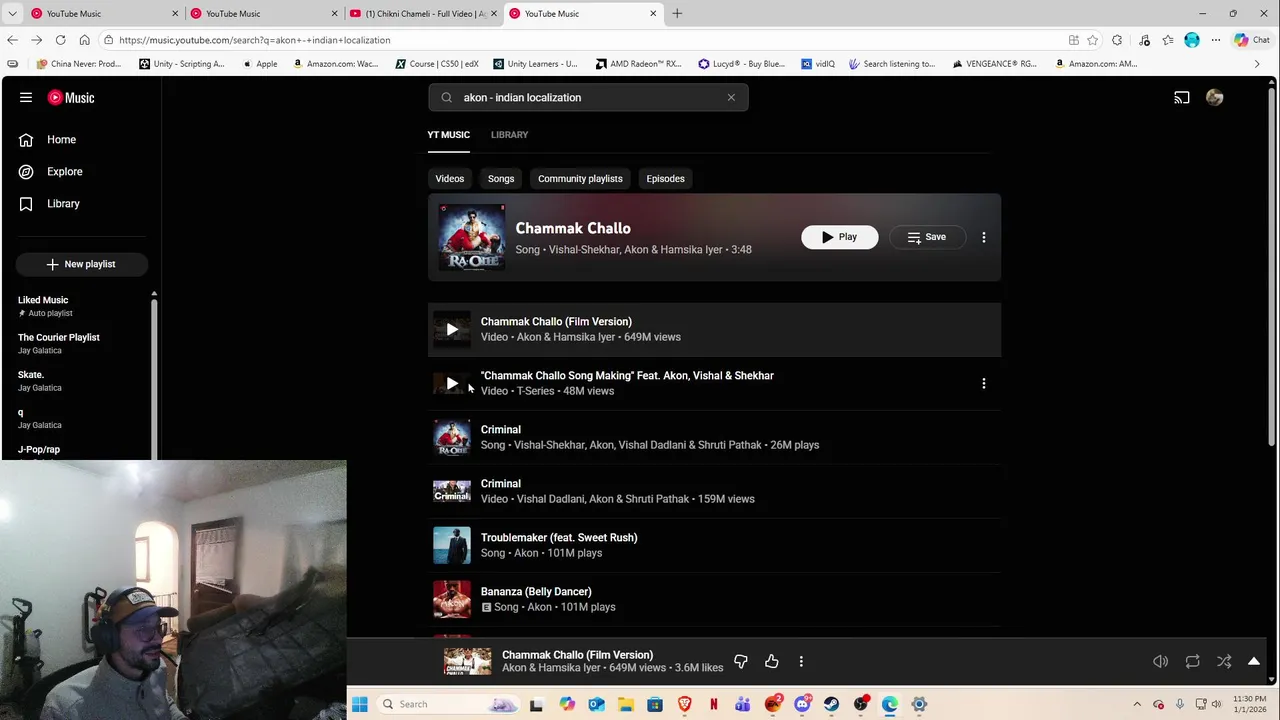Create a New playlist

pos(81,264)
